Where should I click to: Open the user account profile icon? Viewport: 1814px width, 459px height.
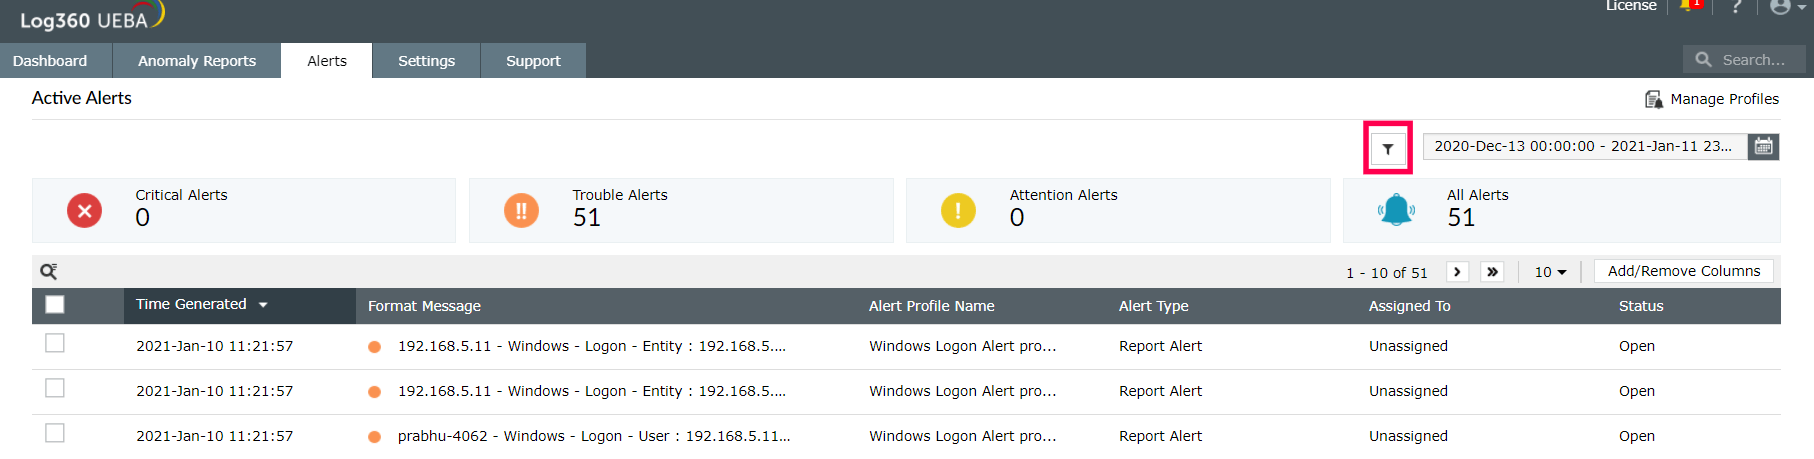[x=1780, y=7]
